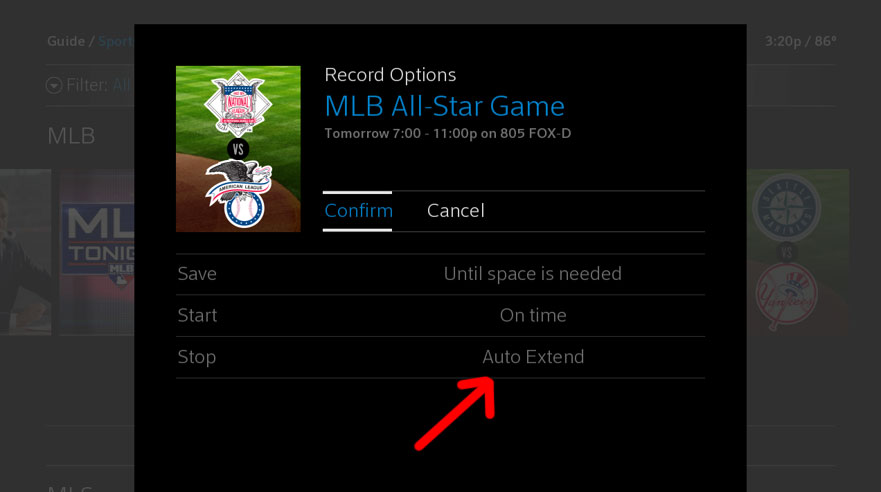Click the National League logo

click(x=238, y=103)
